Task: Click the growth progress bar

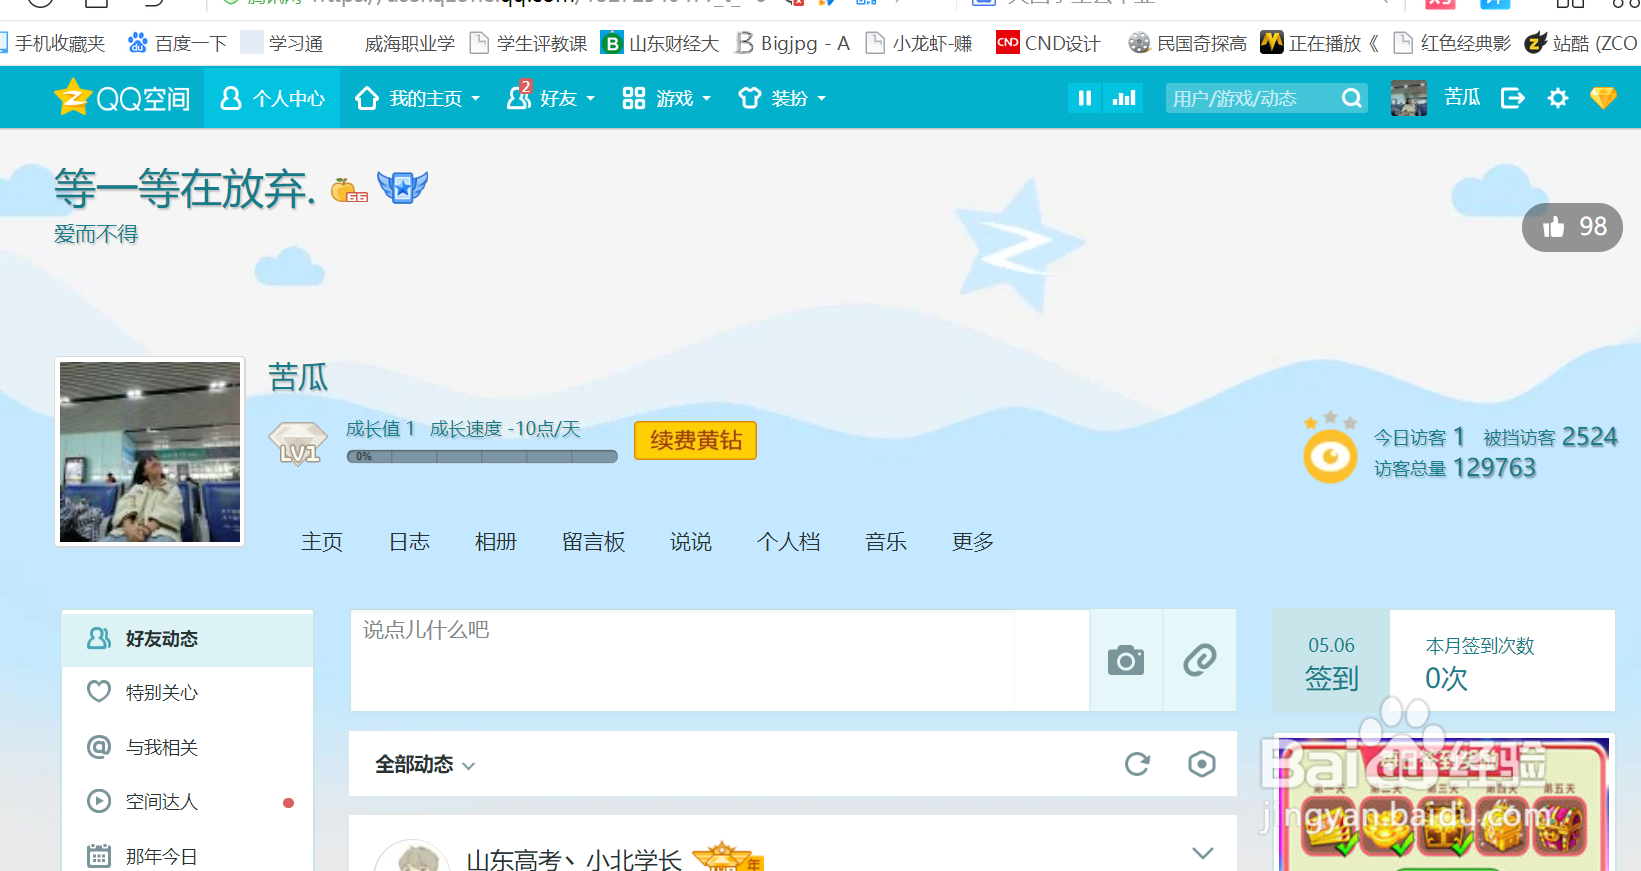Action: pos(482,456)
